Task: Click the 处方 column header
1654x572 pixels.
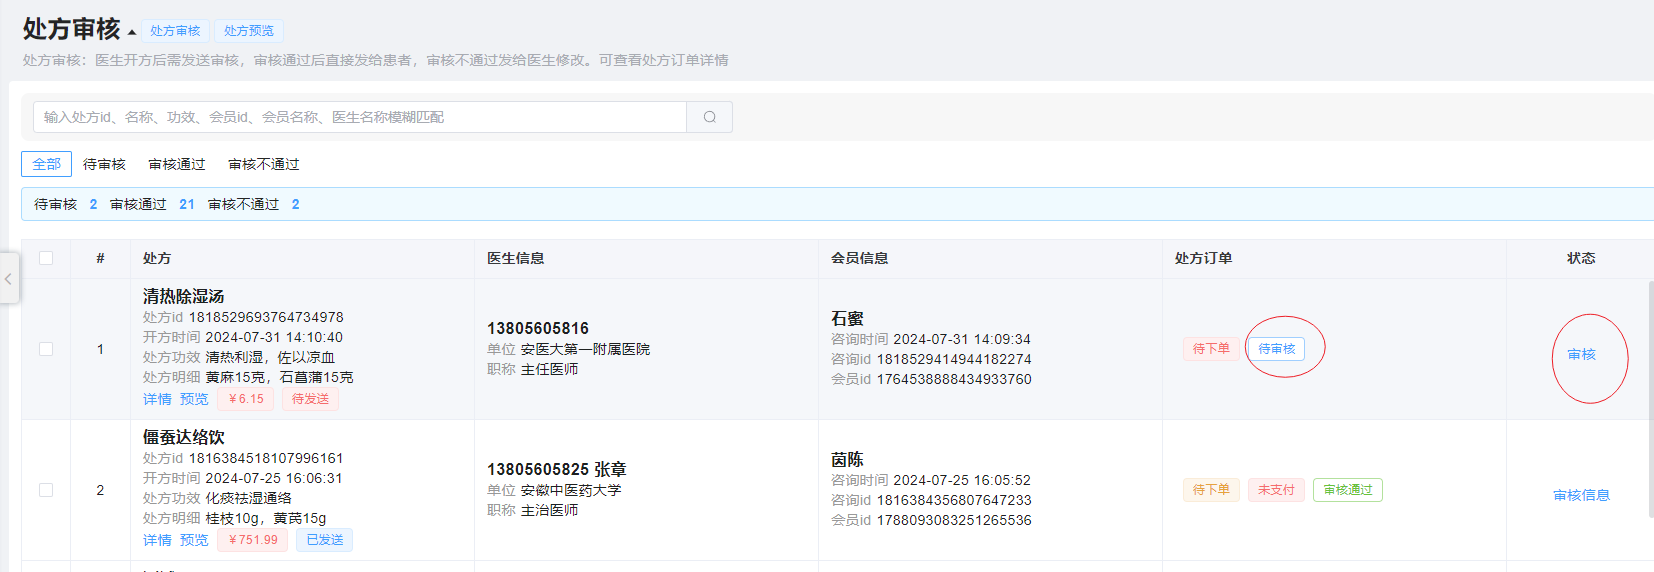Action: 157,258
